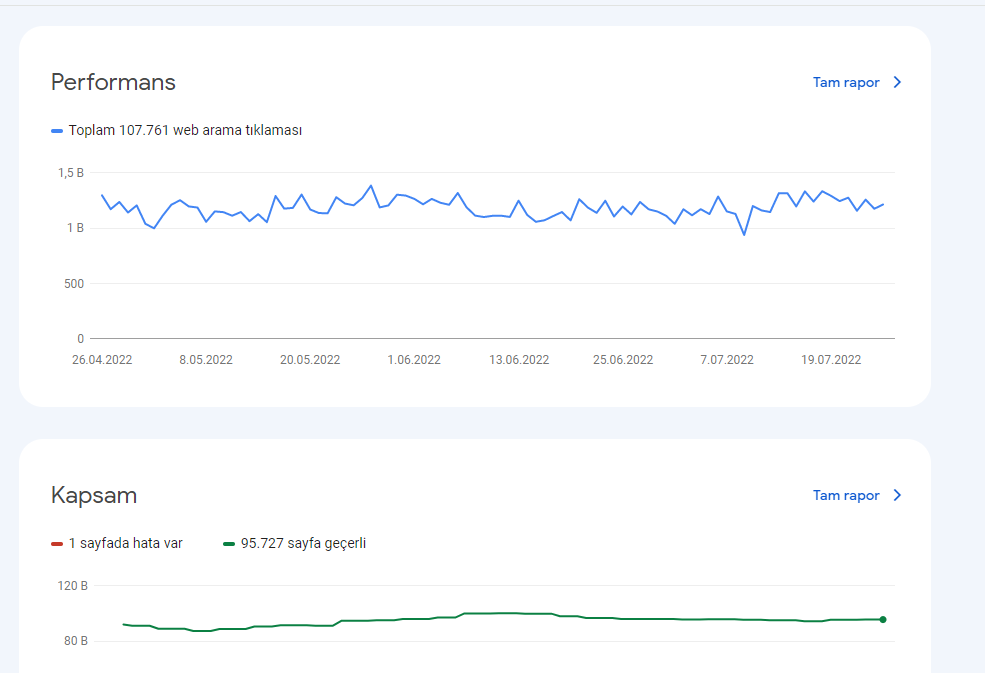Click blue legend marker for web arama tıklaması
This screenshot has width=985, height=673.
click(57, 131)
